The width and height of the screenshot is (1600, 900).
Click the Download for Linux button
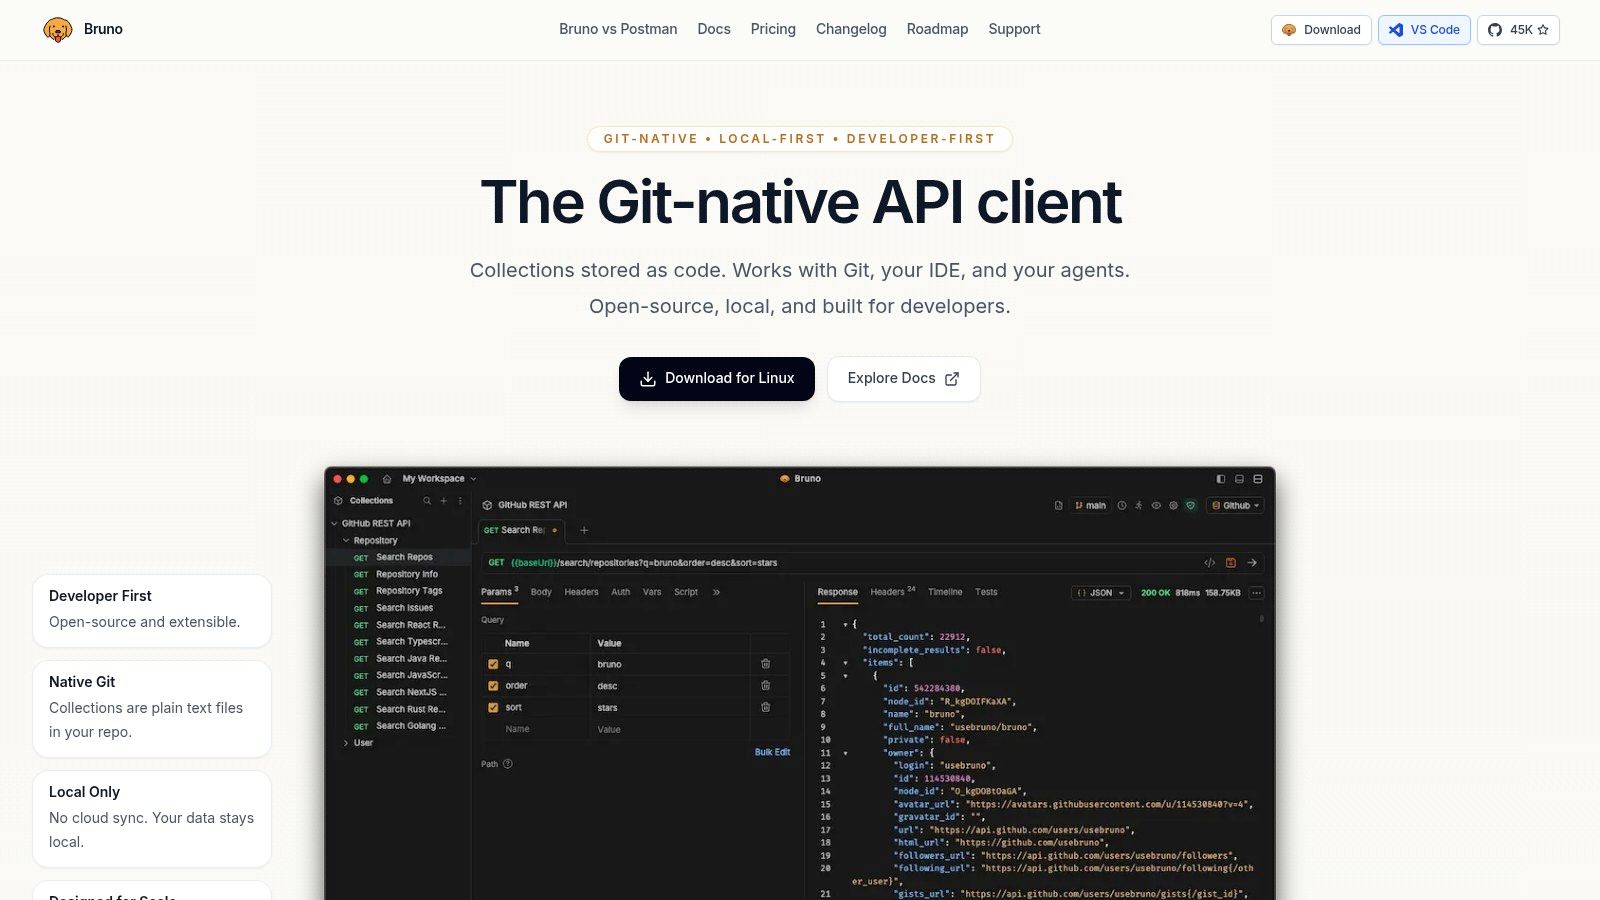717,379
